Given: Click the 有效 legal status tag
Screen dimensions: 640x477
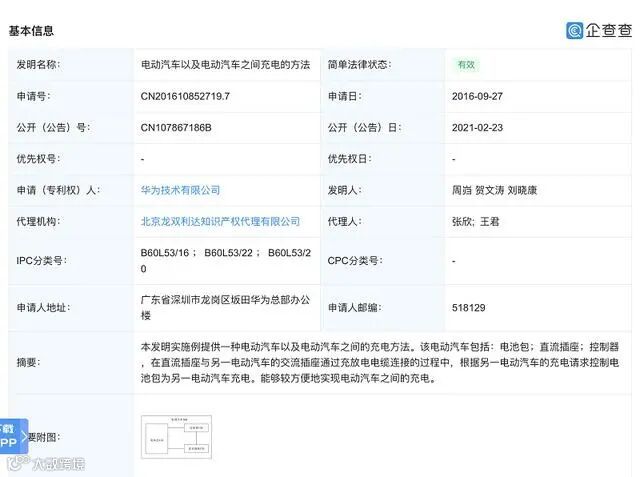Looking at the screenshot, I should 466,64.
